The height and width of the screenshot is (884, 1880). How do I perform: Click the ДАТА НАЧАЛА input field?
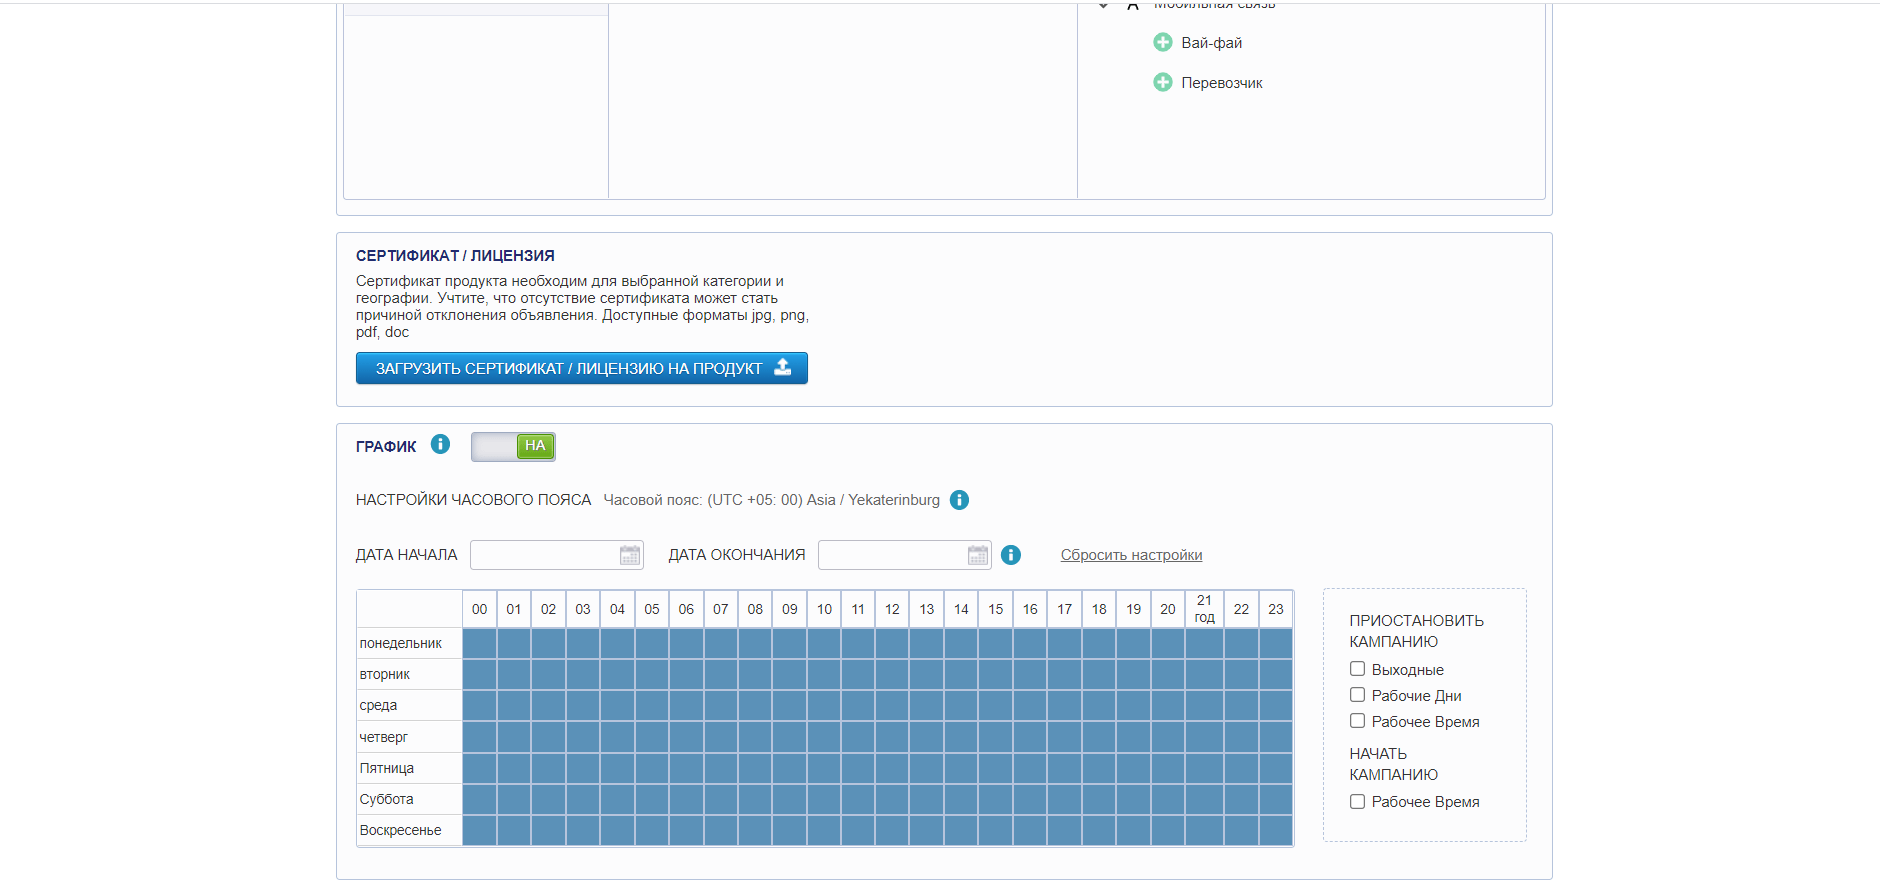point(544,555)
